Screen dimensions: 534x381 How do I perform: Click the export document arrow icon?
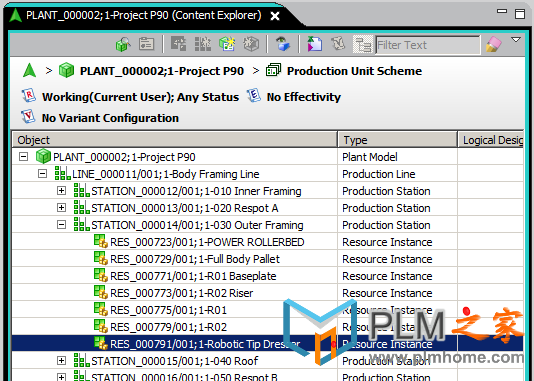point(315,44)
